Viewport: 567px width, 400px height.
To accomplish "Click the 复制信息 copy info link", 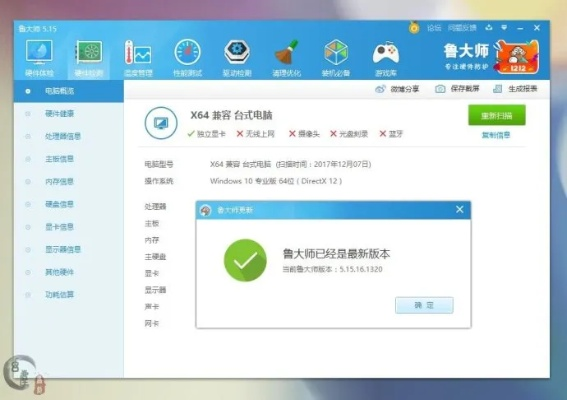I will tap(496, 135).
